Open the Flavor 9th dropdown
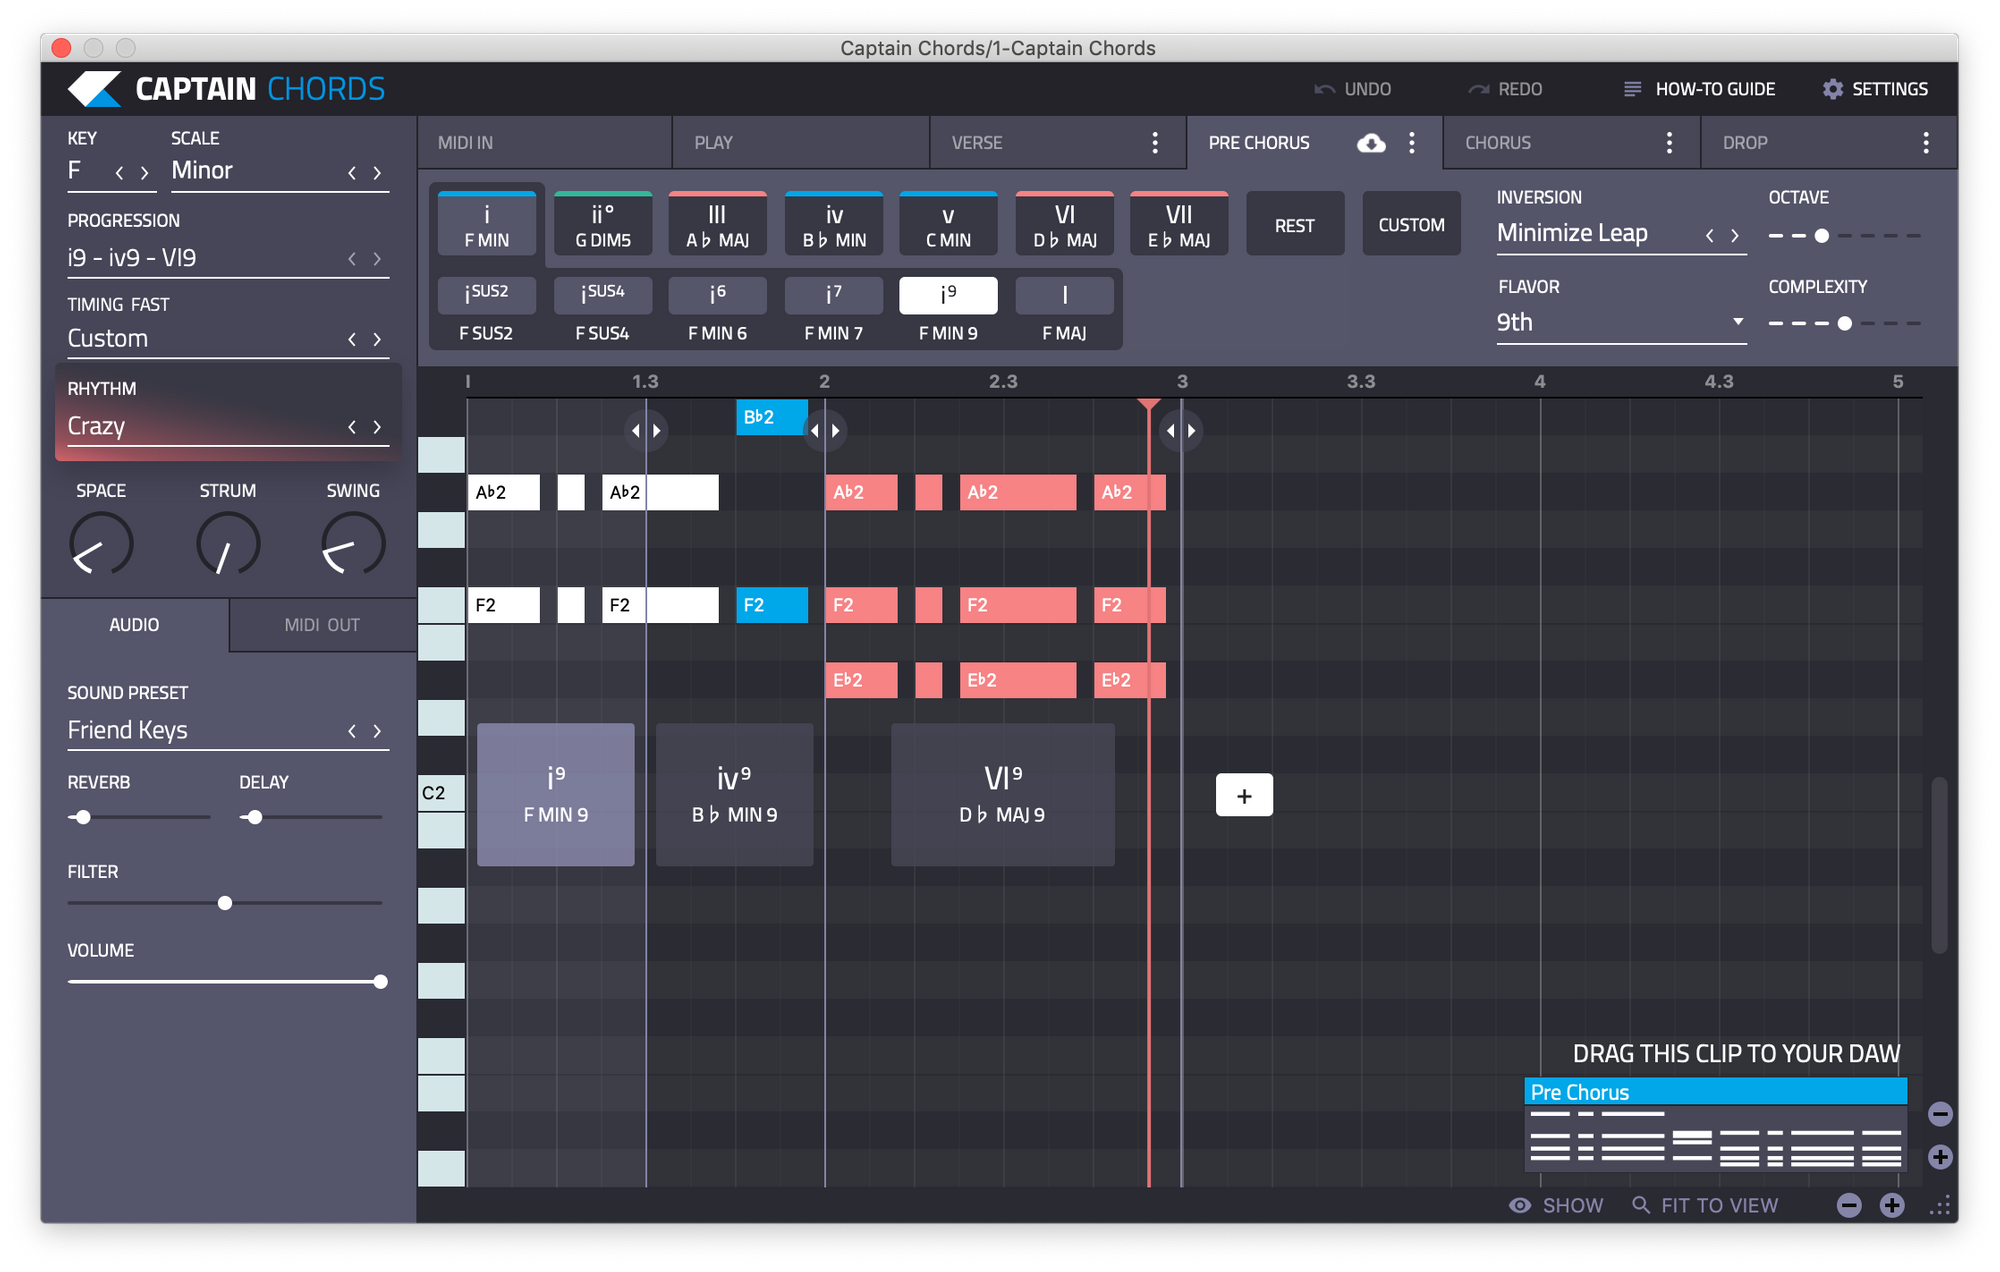Viewport: 2000px width, 1272px height. coord(1621,322)
